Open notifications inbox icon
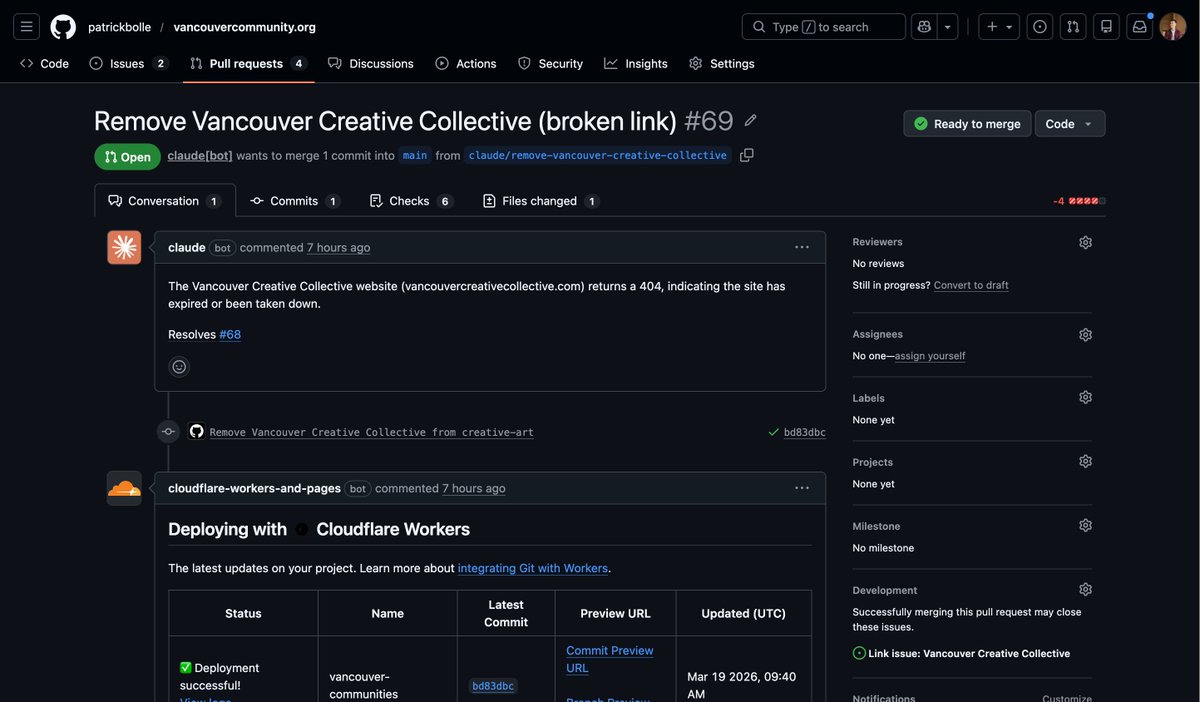The height and width of the screenshot is (702, 1200). 1139,27
